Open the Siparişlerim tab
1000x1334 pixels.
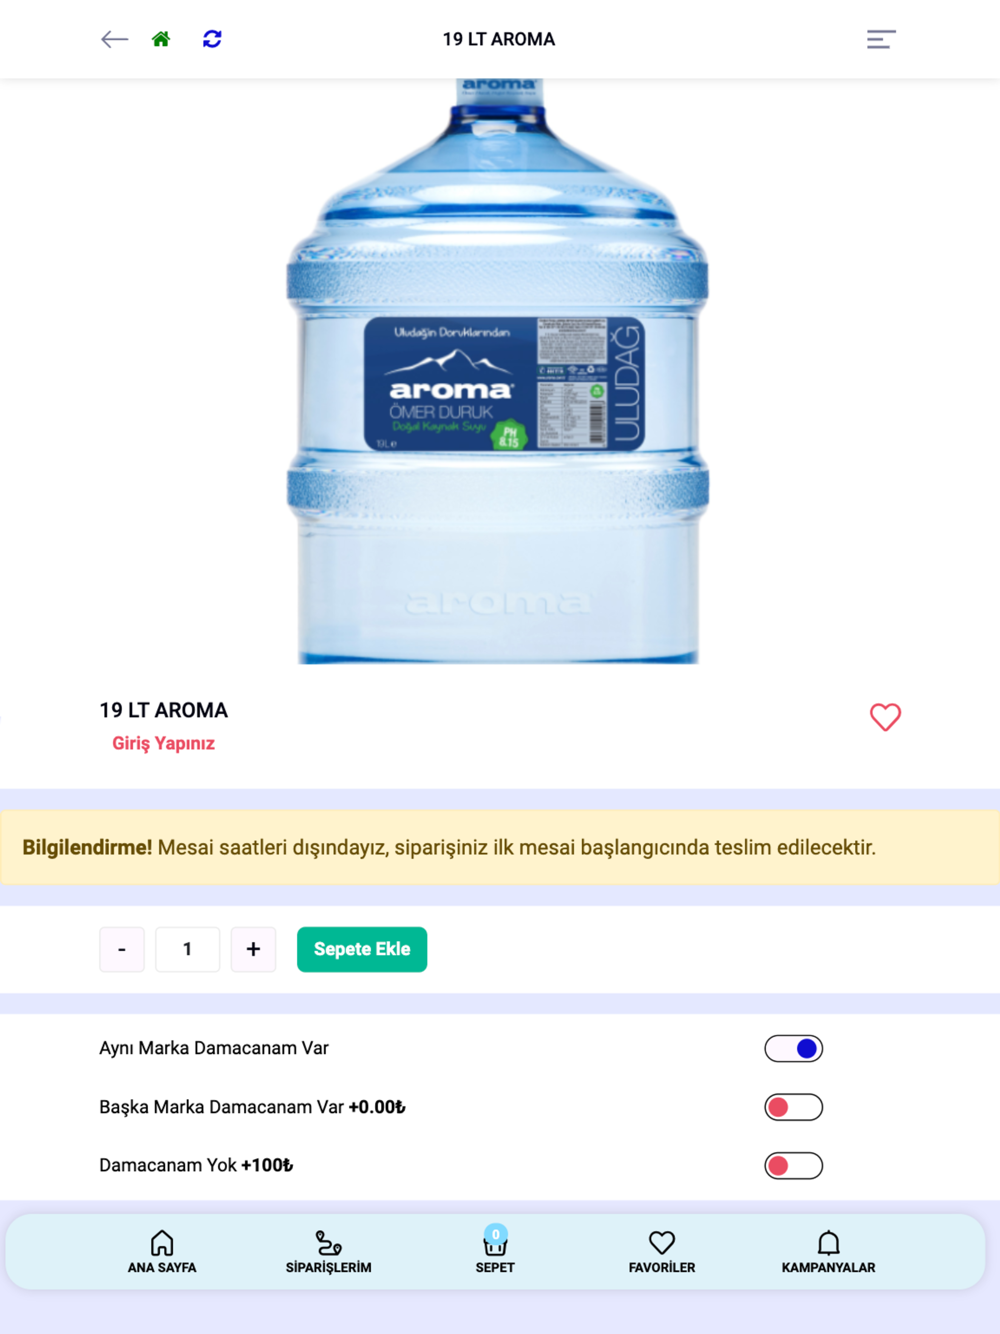(x=328, y=1252)
